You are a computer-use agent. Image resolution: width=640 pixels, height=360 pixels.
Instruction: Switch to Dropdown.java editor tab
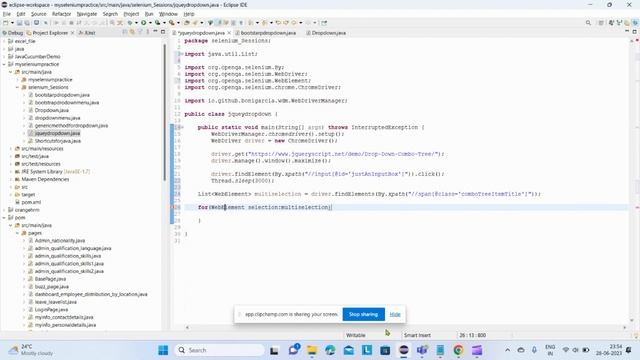tap(326, 33)
